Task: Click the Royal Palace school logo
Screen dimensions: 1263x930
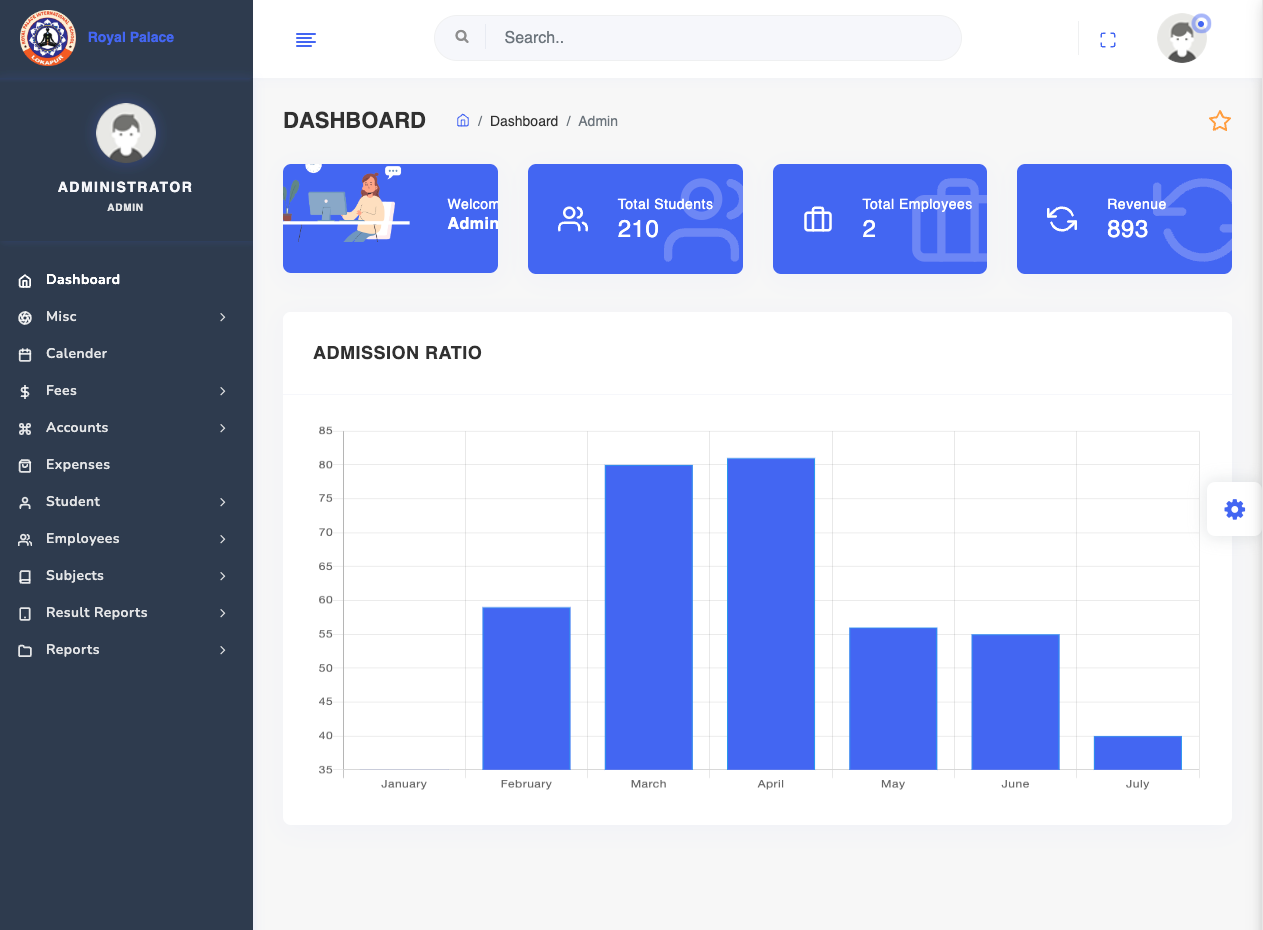Action: [x=47, y=38]
